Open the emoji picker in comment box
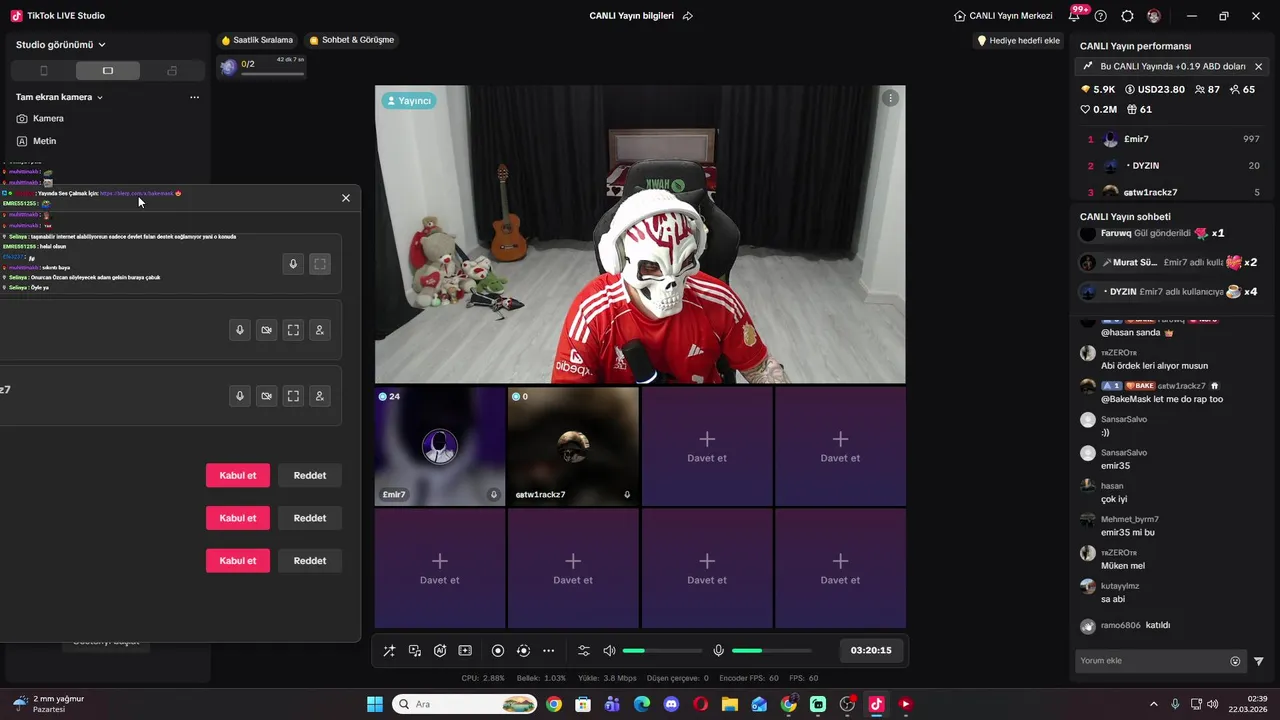The width and height of the screenshot is (1280, 720). (1235, 661)
